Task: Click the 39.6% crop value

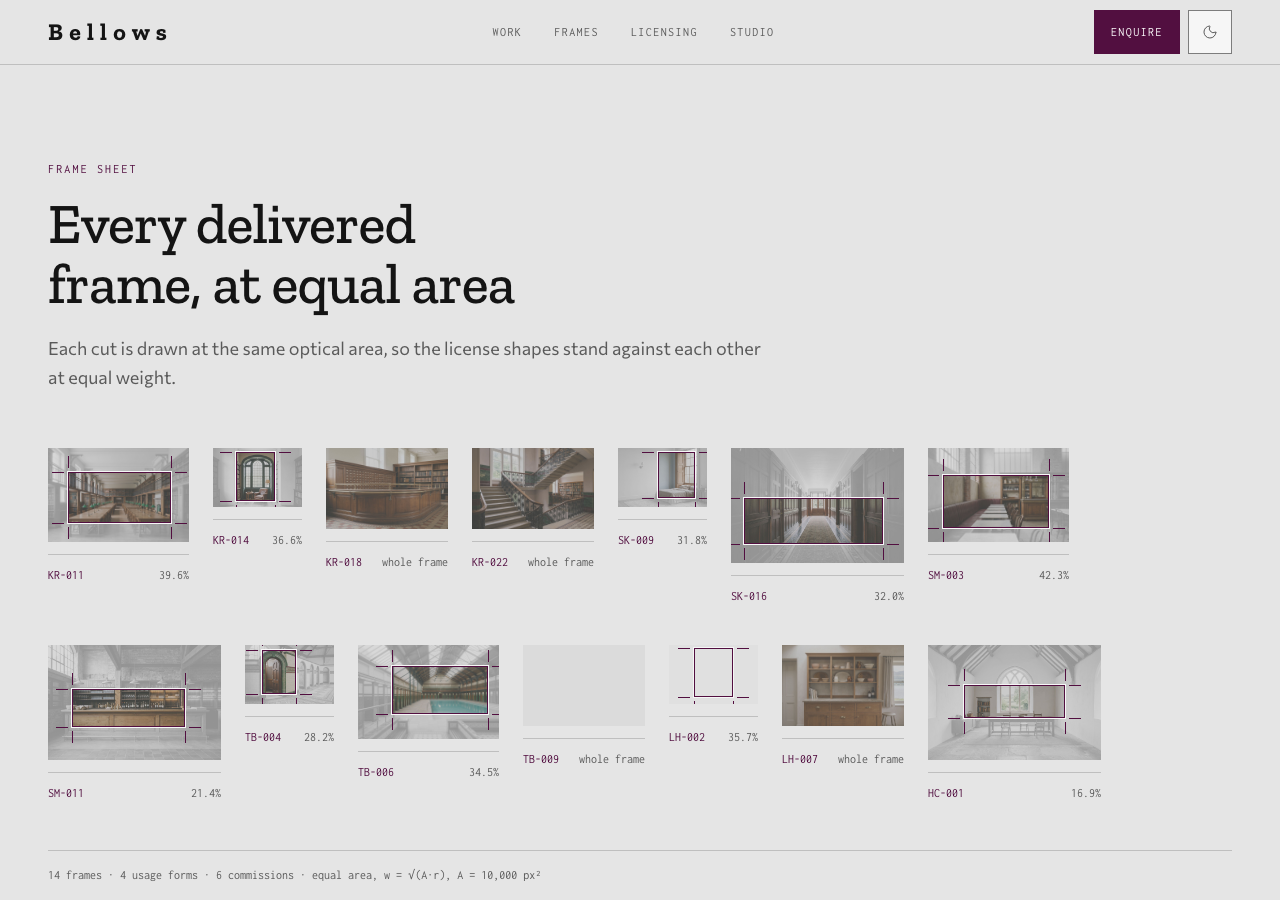Action: click(x=174, y=575)
